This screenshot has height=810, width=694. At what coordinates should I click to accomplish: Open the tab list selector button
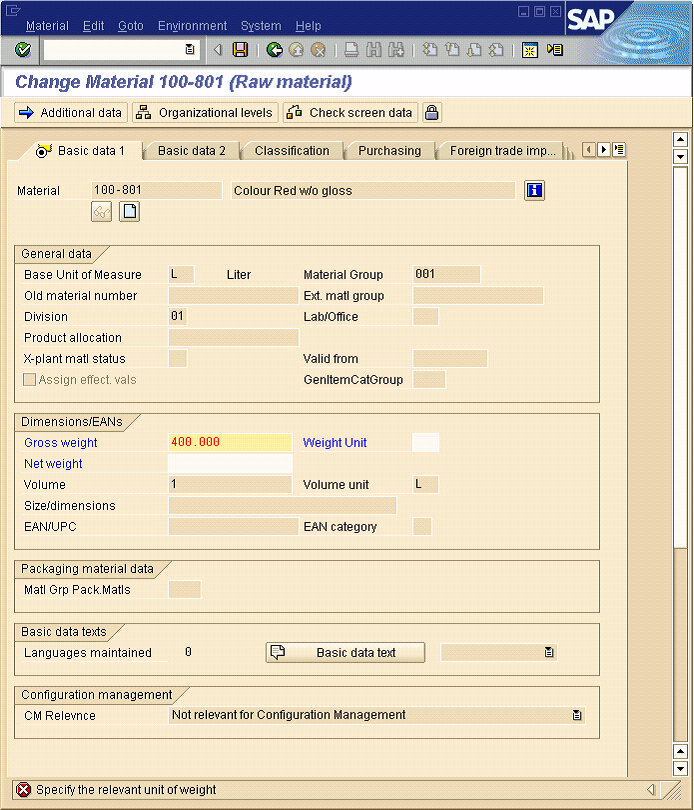tap(619, 150)
